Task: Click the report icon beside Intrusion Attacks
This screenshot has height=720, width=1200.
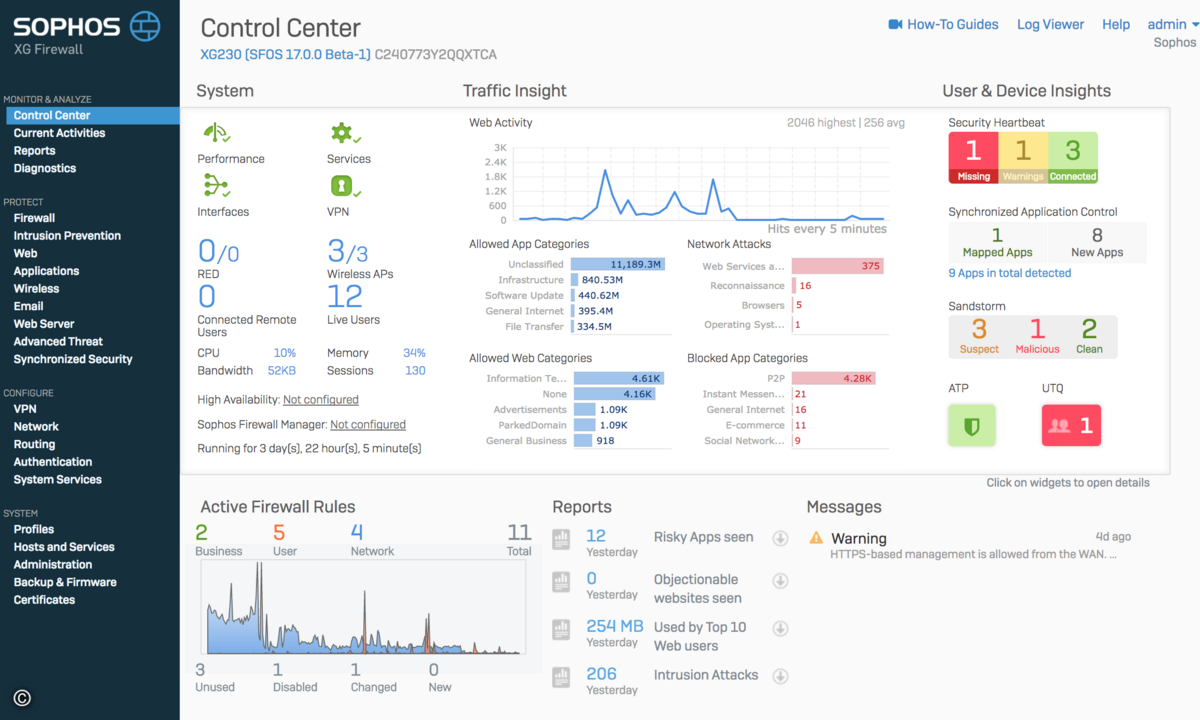Action: [562, 677]
